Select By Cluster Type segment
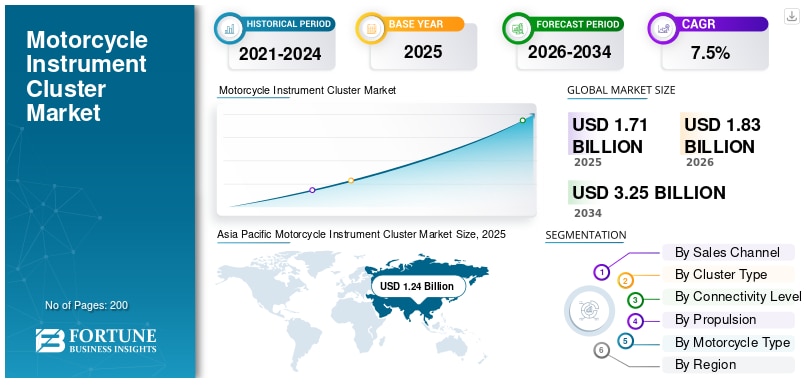The height and width of the screenshot is (385, 807). [x=728, y=274]
